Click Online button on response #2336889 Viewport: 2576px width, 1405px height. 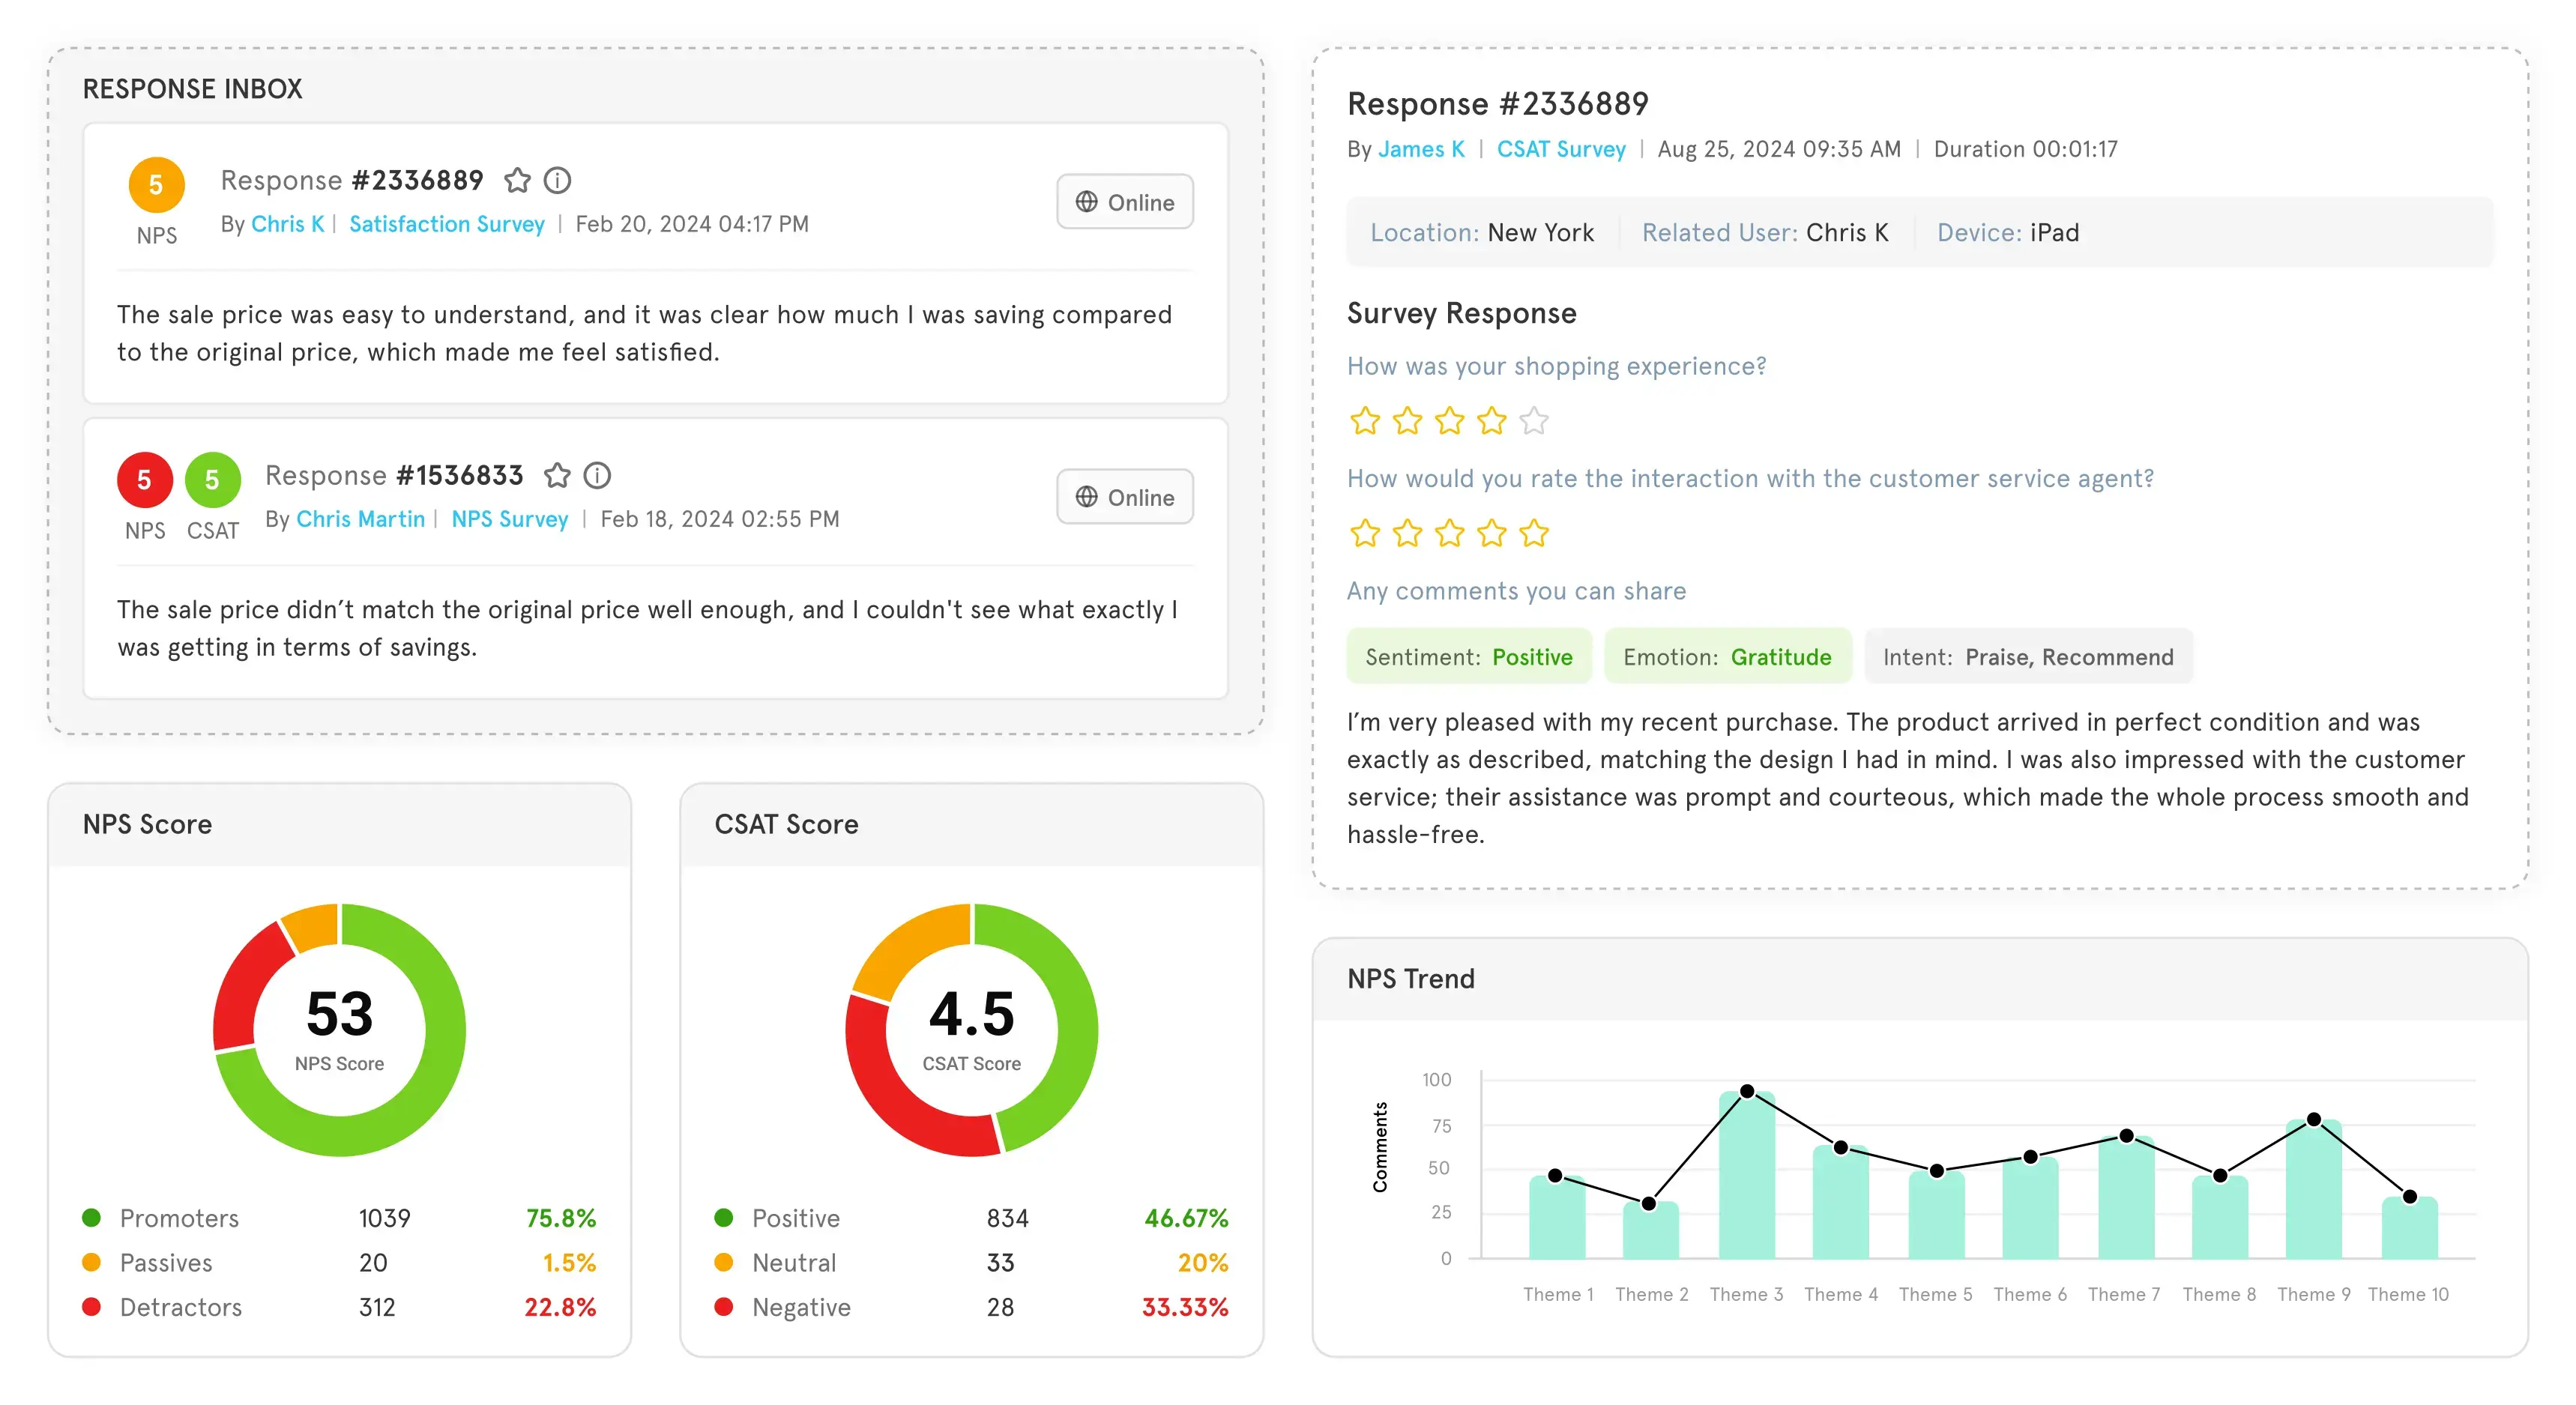tap(1124, 202)
